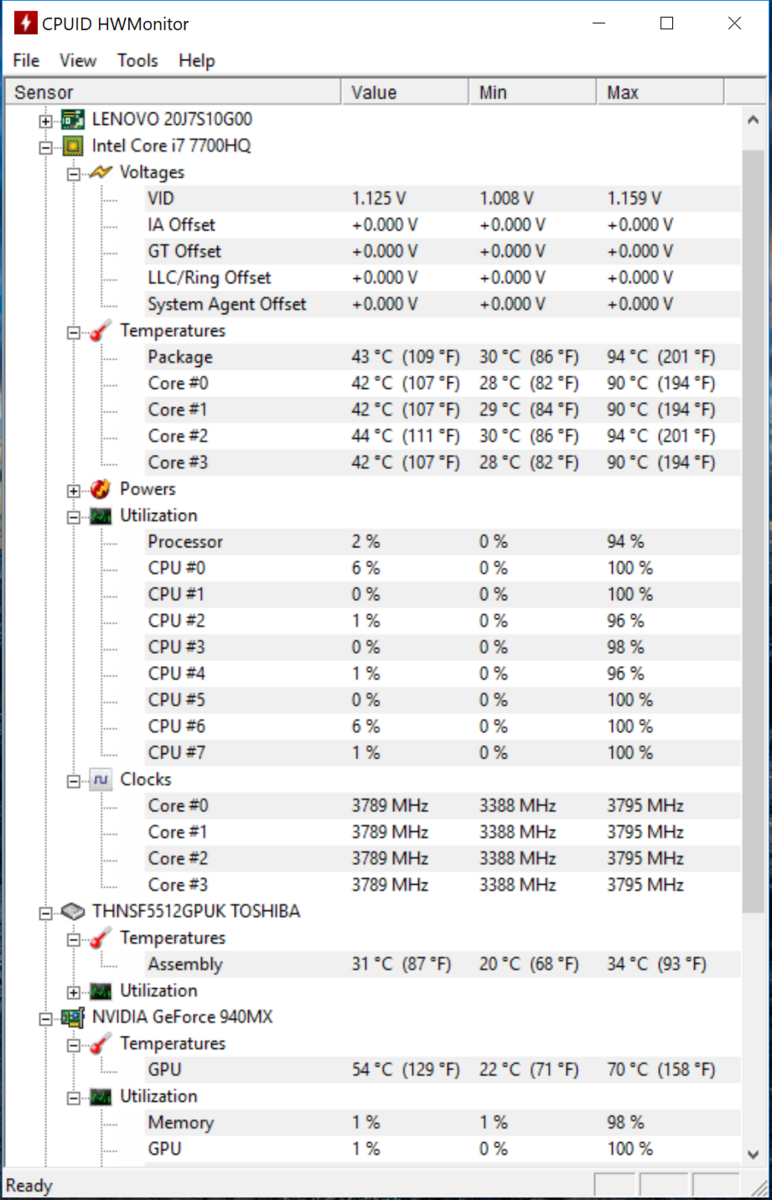Collapse the Intel Core i7 7700HQ tree
Image resolution: width=772 pixels, height=1200 pixels.
(x=45, y=147)
